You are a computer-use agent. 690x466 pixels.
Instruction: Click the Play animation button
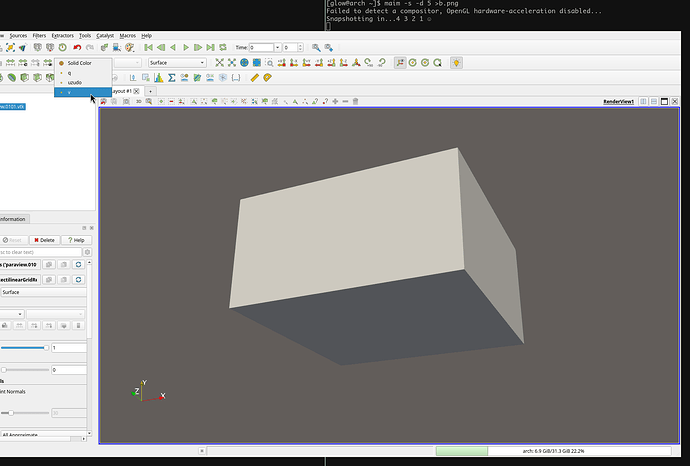(186, 47)
